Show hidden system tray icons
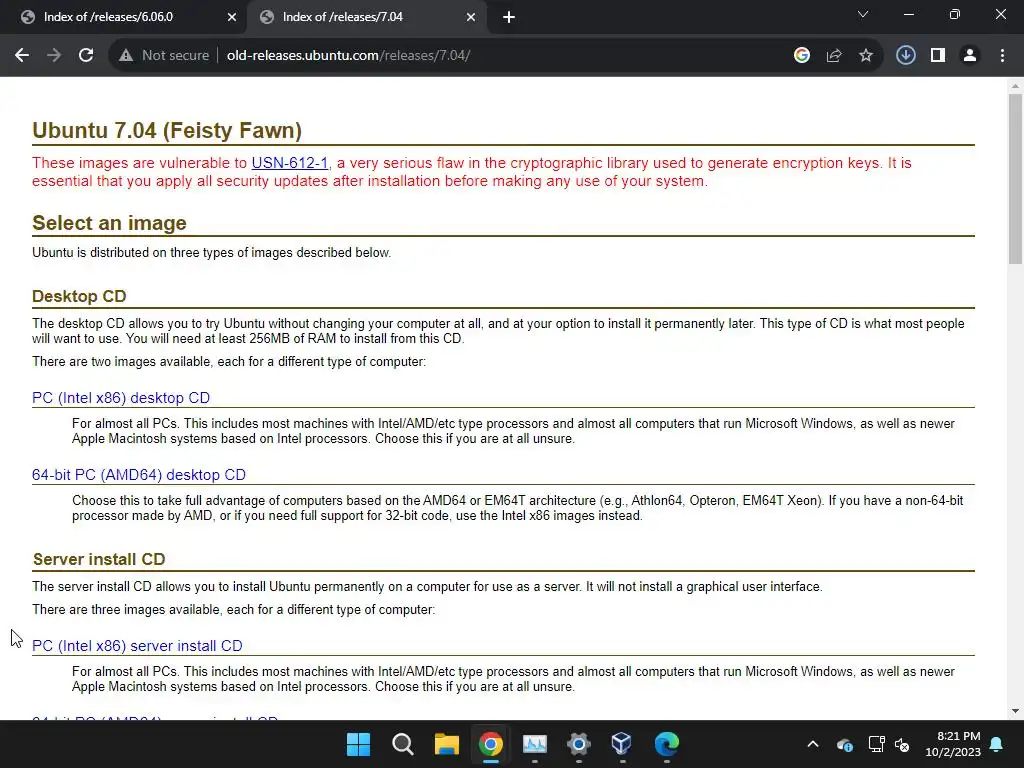Viewport: 1024px width, 768px height. point(813,744)
